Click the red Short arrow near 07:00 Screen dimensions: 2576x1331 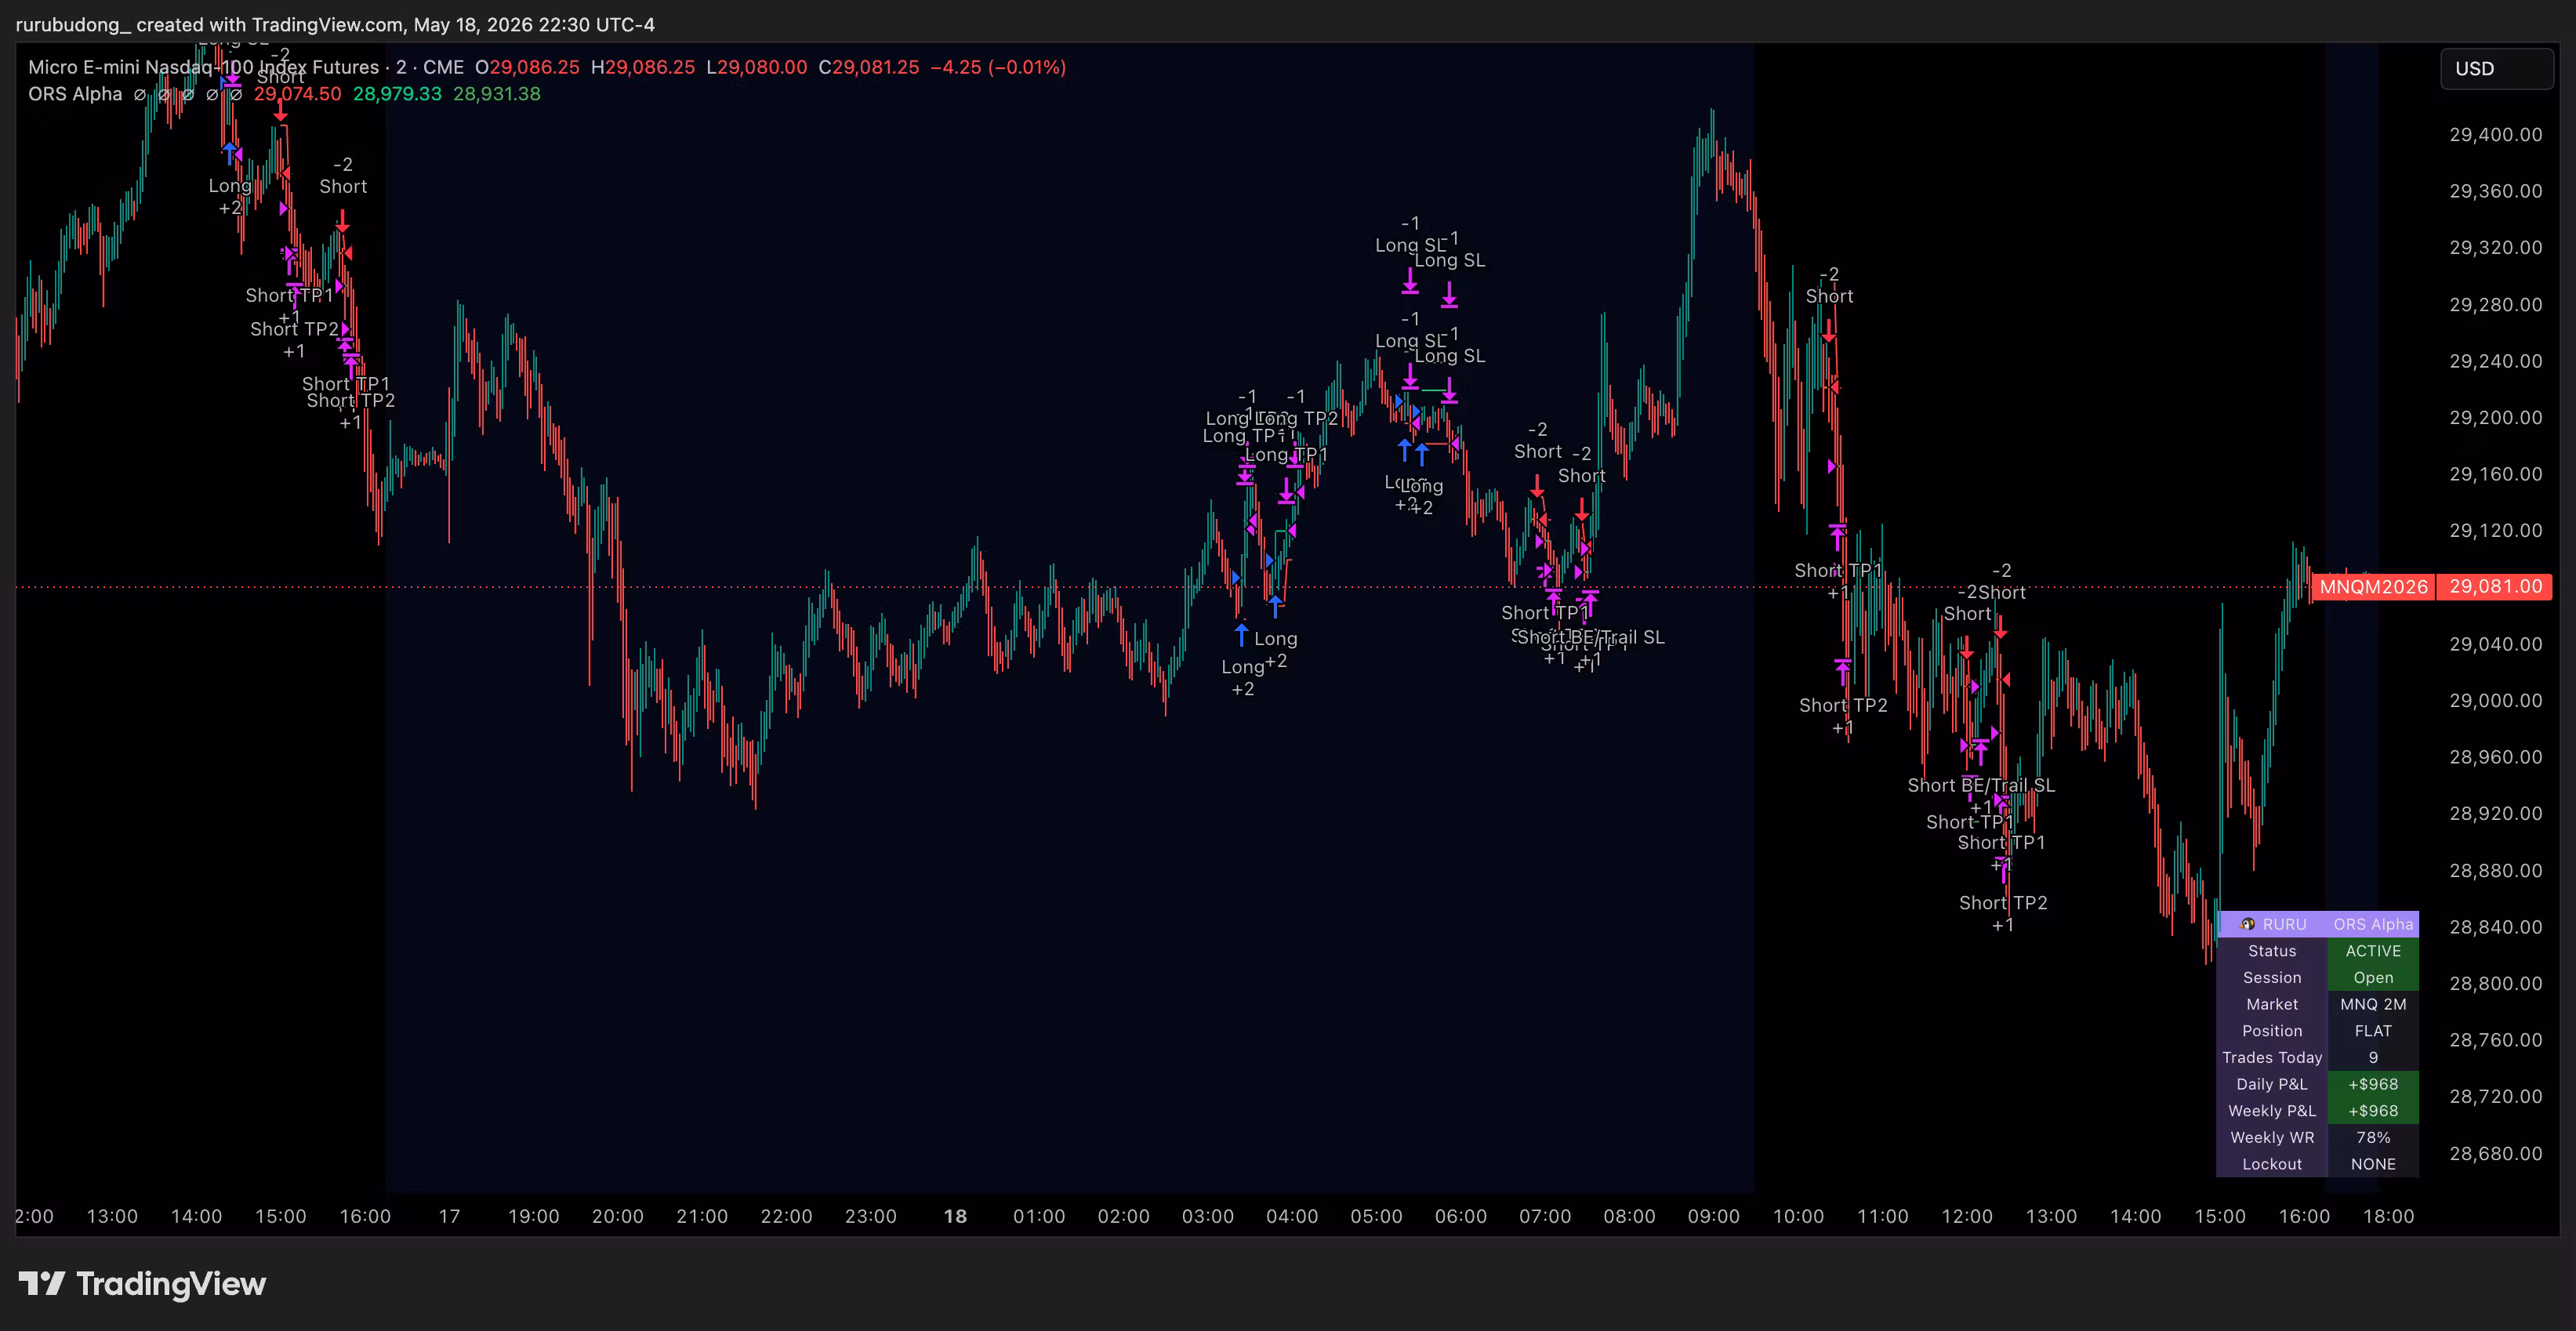coord(1537,487)
